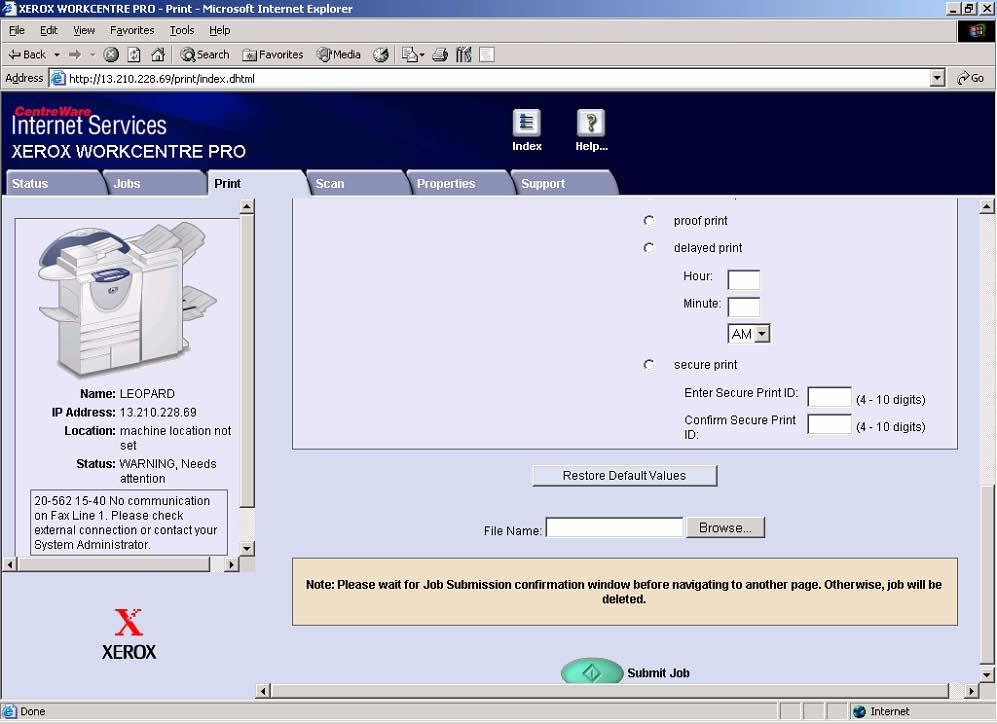Open the Tools menu

[x=182, y=30]
